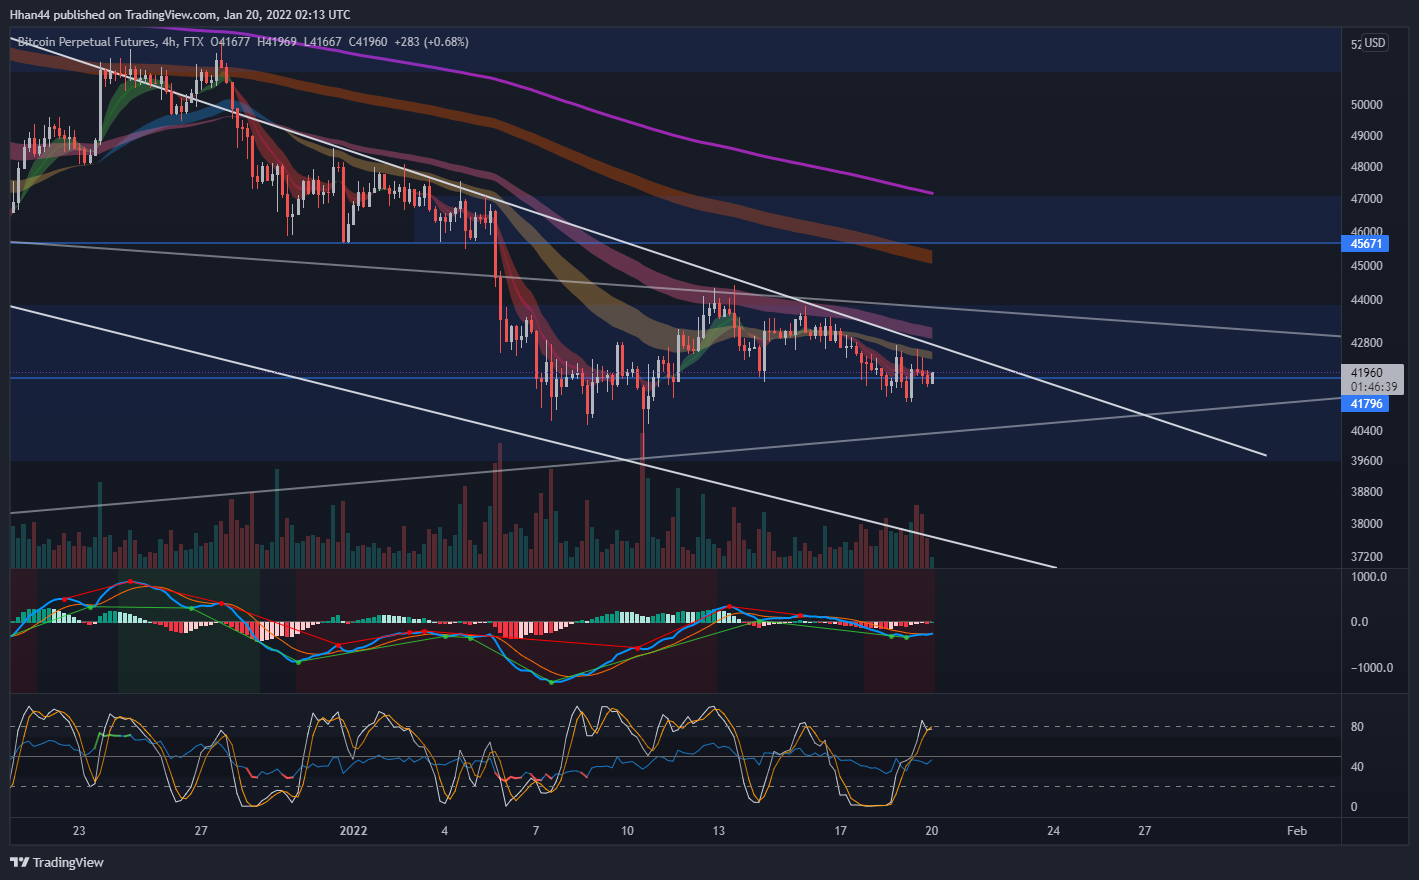The width and height of the screenshot is (1419, 880).
Task: Click the 42800 price axis label
Action: [x=1366, y=343]
